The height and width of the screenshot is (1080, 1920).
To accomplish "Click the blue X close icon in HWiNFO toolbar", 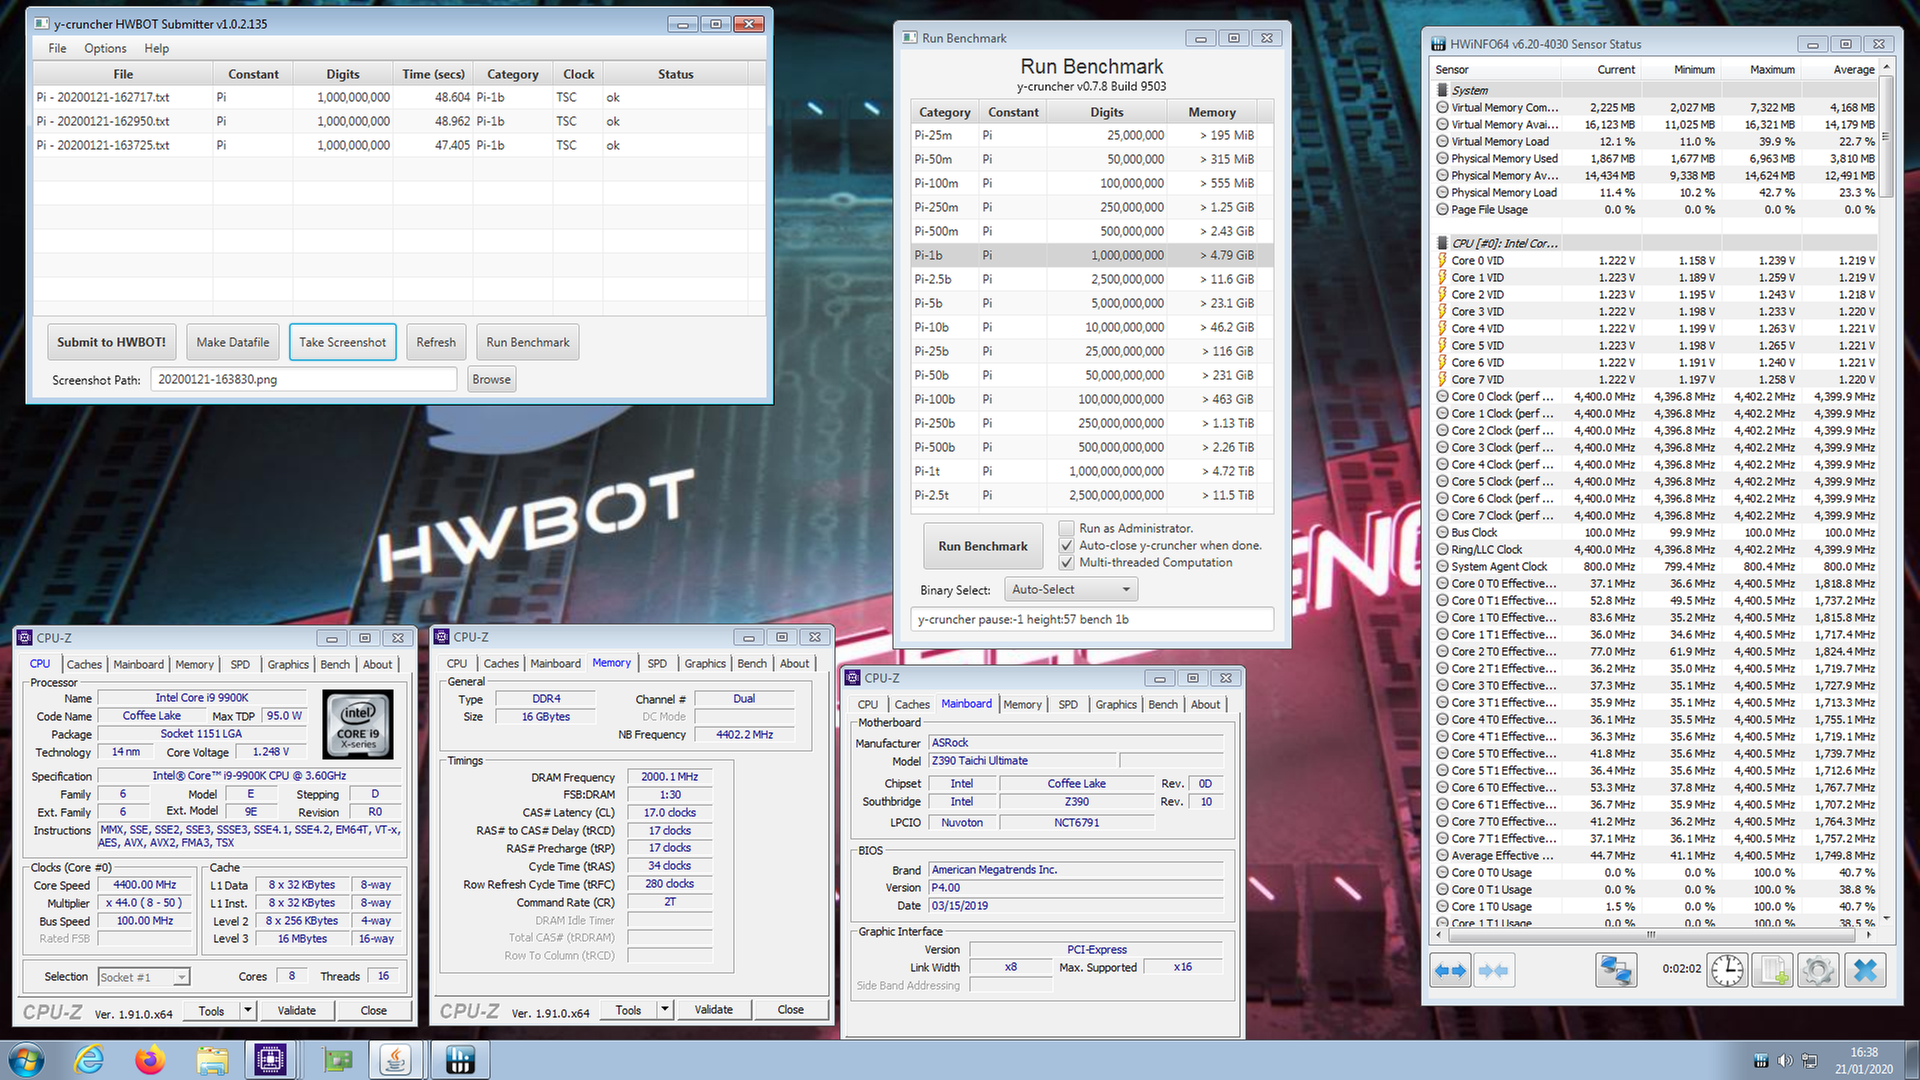I will click(x=1865, y=970).
